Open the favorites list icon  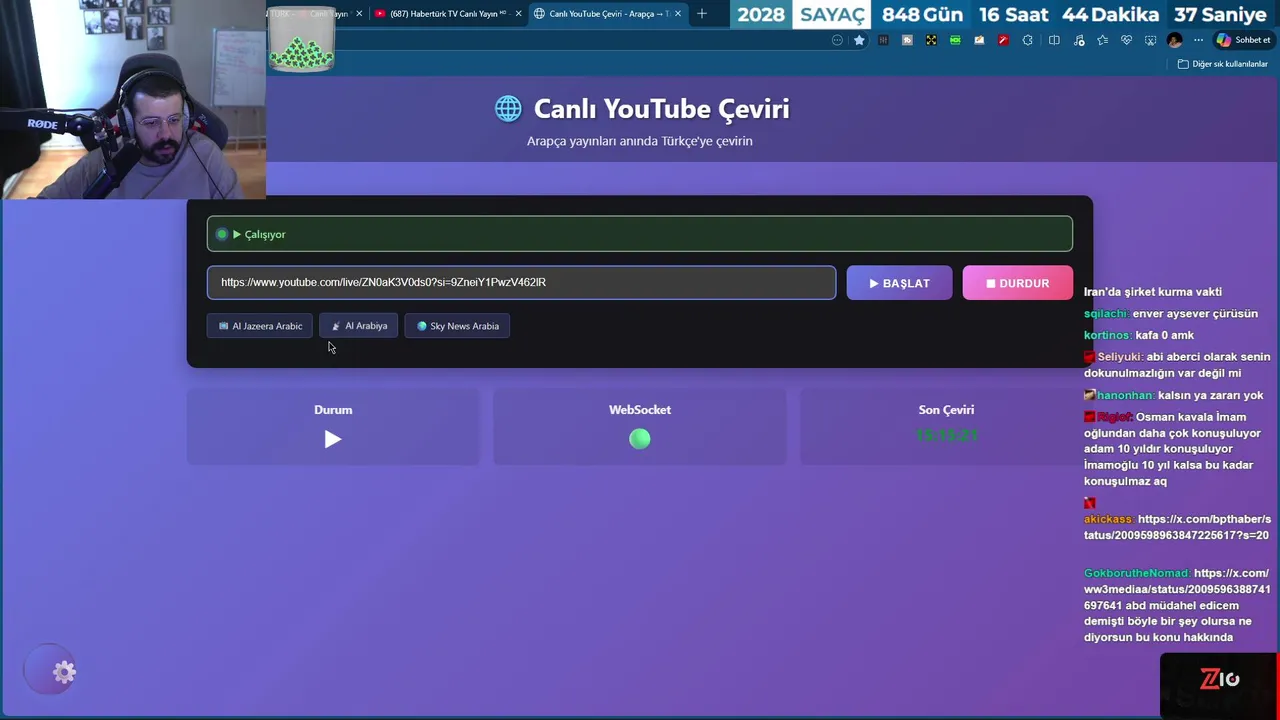click(x=1102, y=40)
